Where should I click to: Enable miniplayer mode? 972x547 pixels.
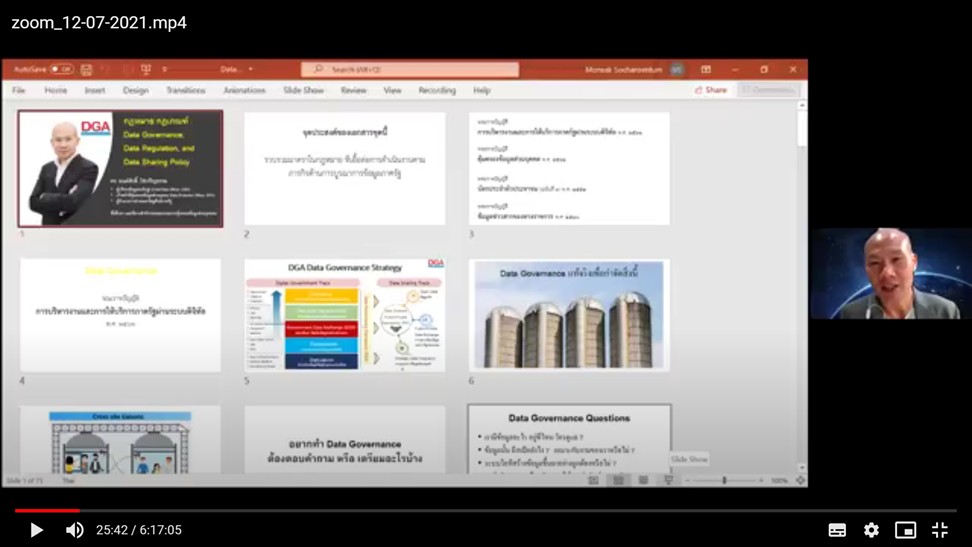click(905, 530)
